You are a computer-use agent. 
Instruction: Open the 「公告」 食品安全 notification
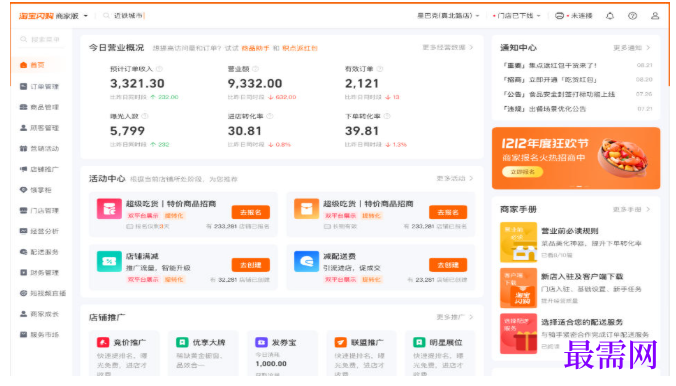coord(559,94)
